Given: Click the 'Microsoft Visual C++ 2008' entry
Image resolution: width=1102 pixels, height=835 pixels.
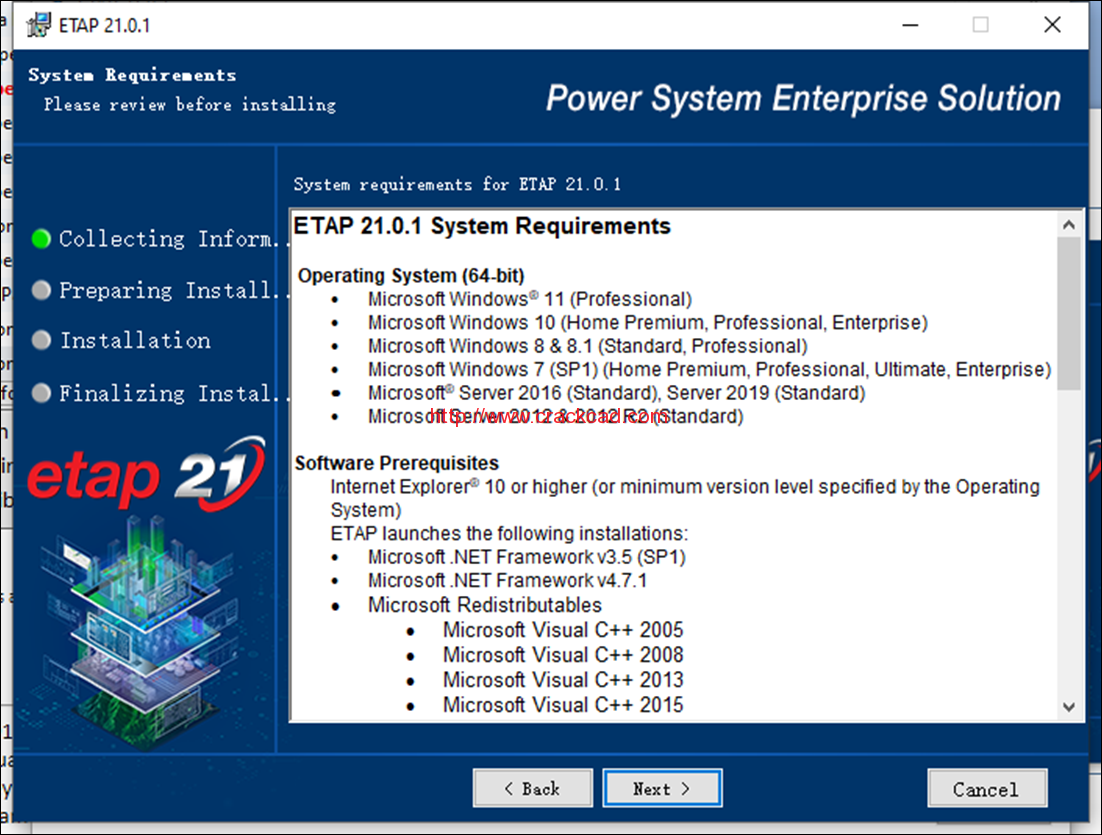Looking at the screenshot, I should point(563,655).
